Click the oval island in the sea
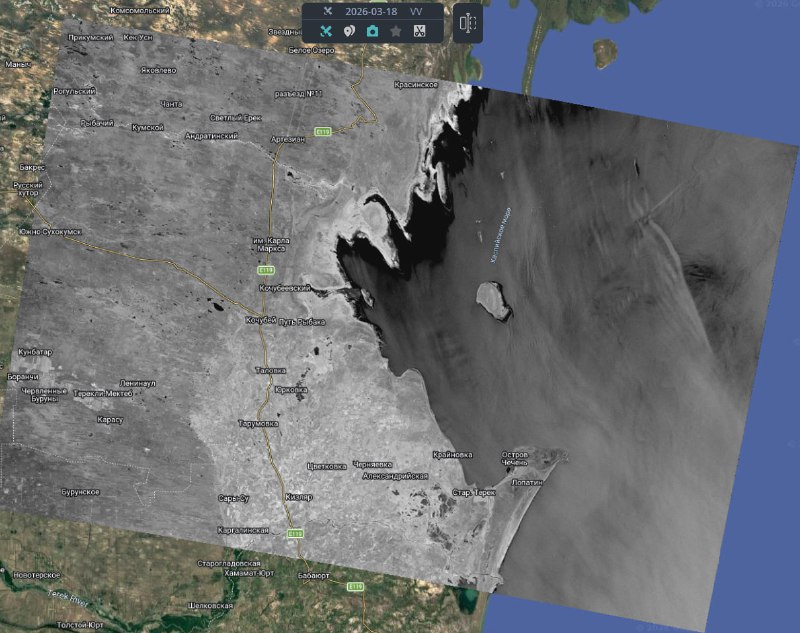Viewport: 800px width, 633px height. 492,299
